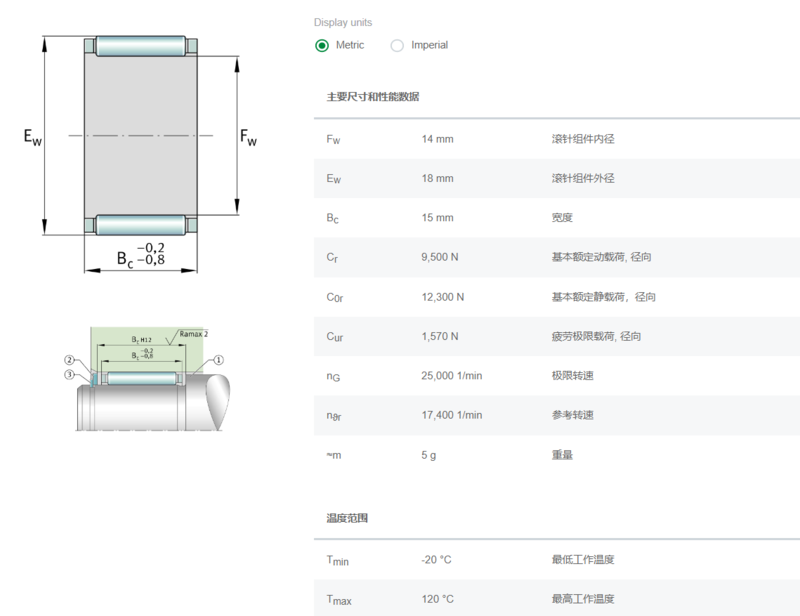The height and width of the screenshot is (616, 800).
Task: Click the Tmax value 120 °C
Action: (437, 599)
